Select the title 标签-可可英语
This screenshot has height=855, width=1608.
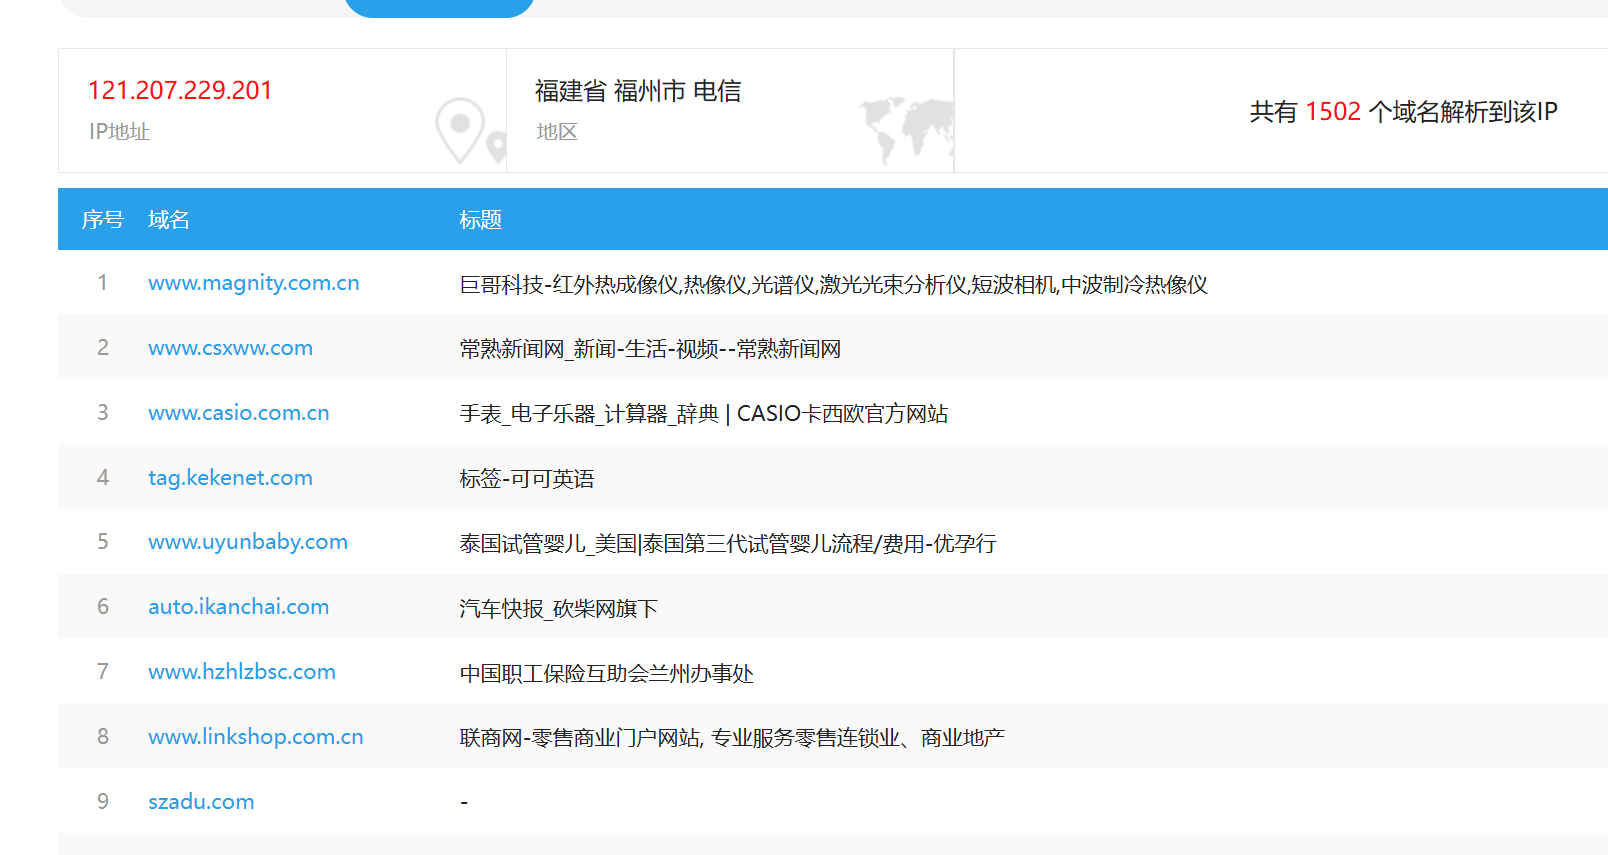click(527, 479)
